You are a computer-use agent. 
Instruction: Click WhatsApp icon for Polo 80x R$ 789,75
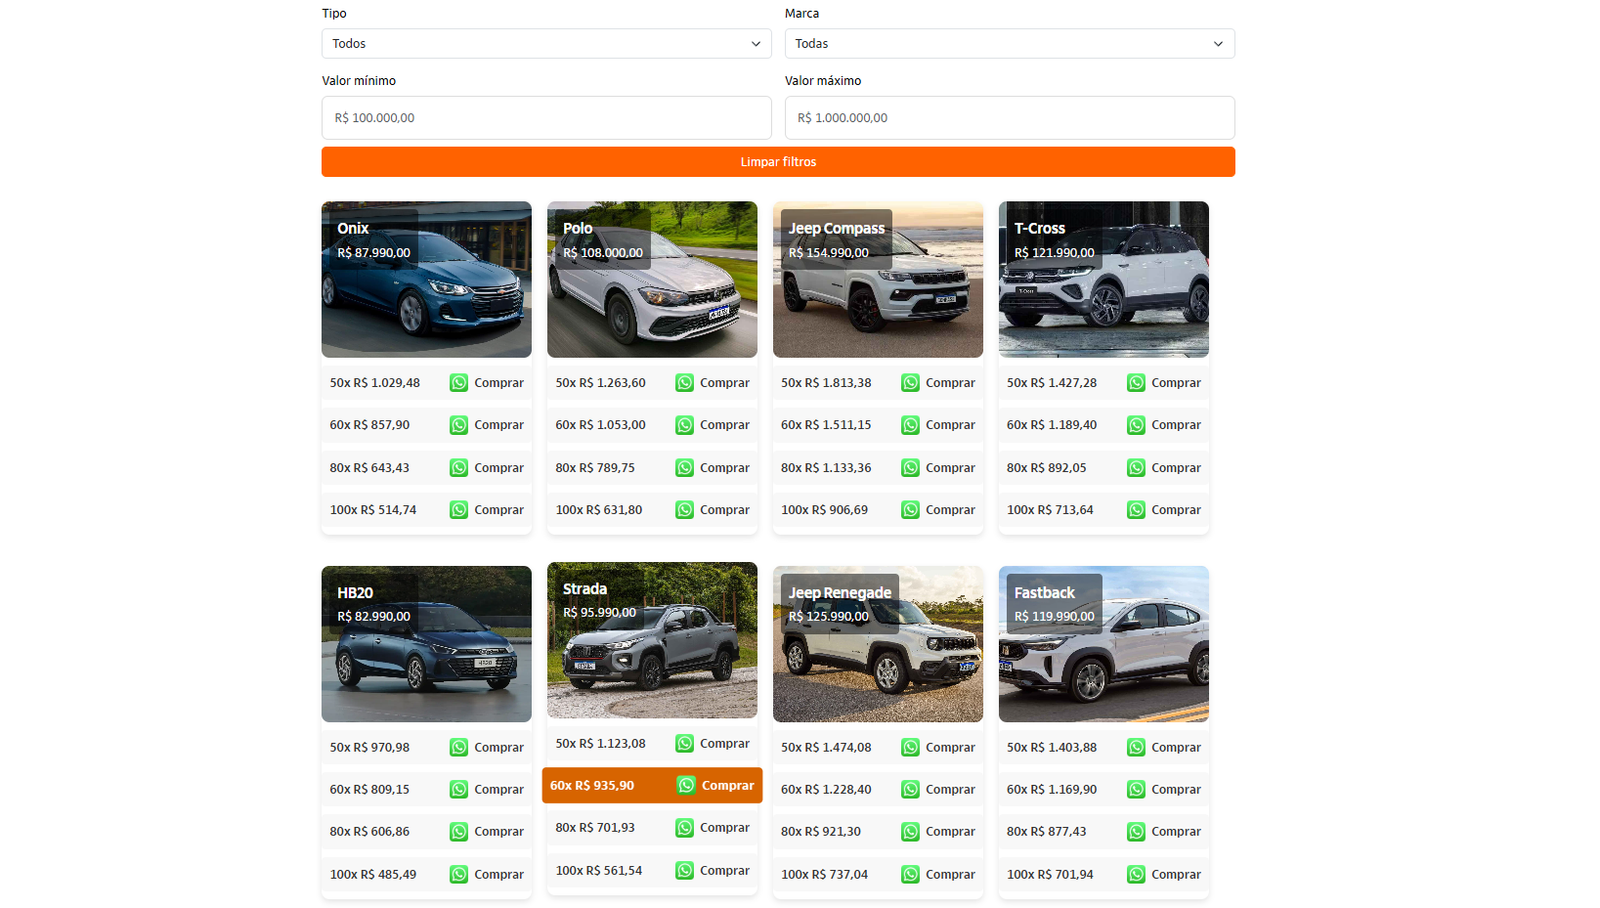[x=685, y=468]
